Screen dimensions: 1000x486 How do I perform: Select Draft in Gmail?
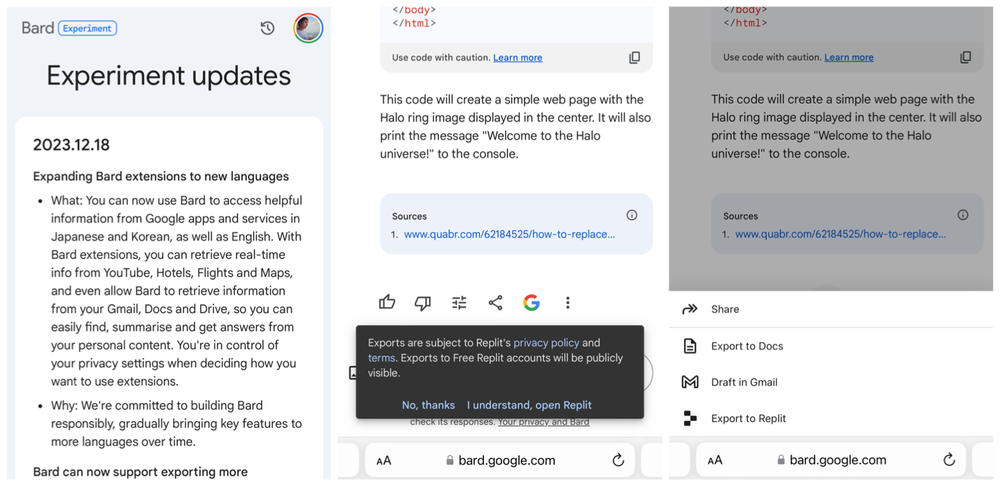point(744,382)
